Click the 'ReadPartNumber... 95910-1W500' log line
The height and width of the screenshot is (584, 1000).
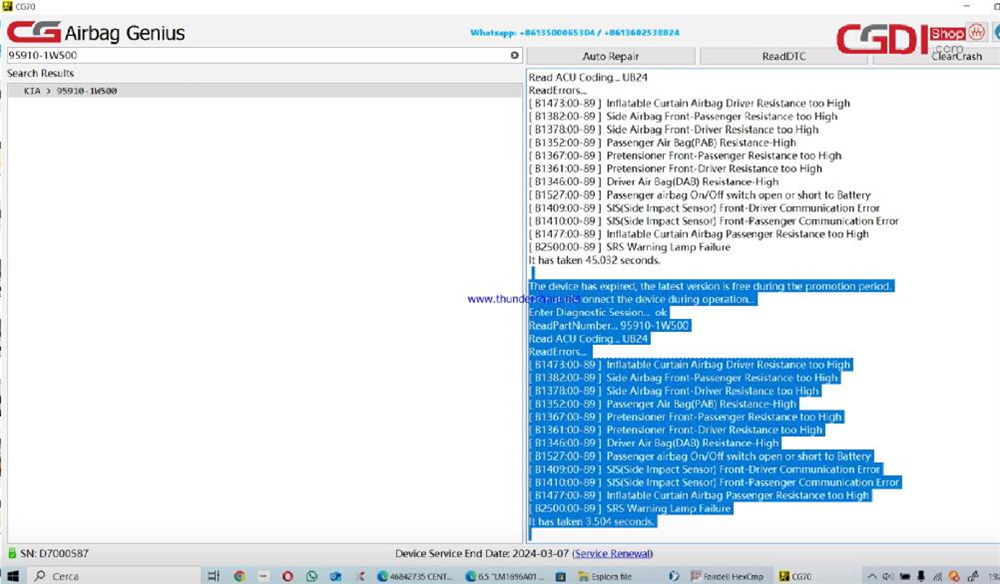click(609, 326)
